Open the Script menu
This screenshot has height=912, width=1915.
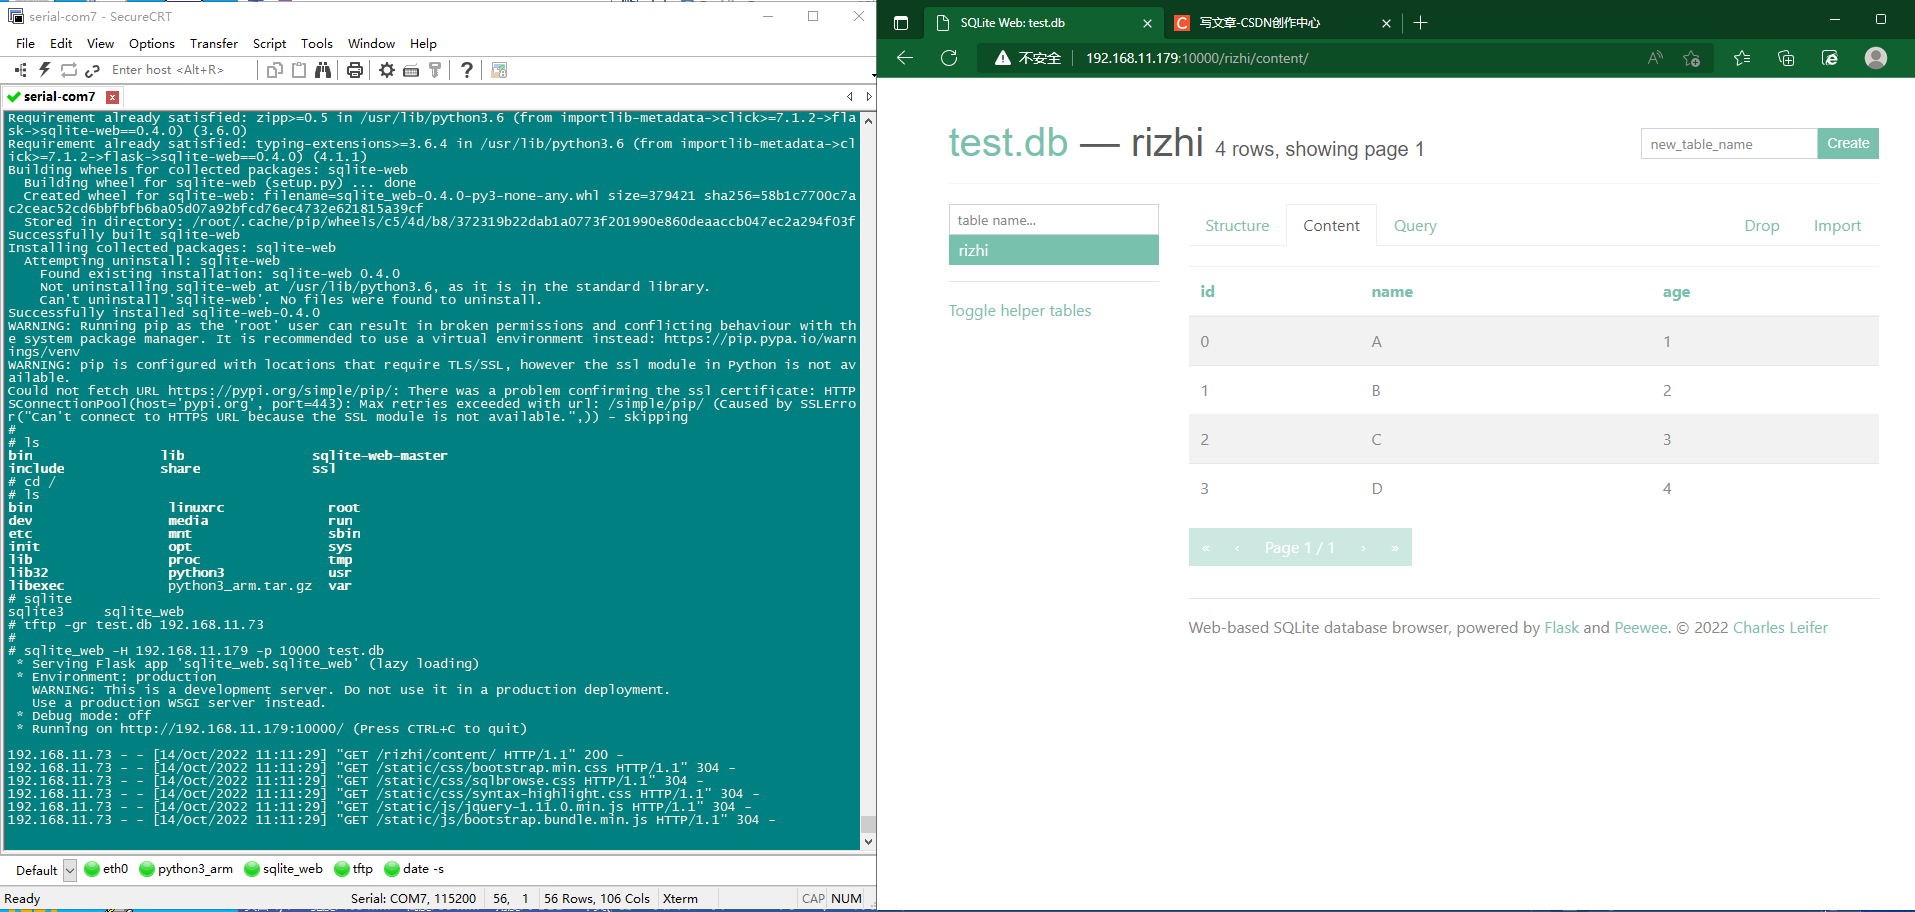coord(269,44)
